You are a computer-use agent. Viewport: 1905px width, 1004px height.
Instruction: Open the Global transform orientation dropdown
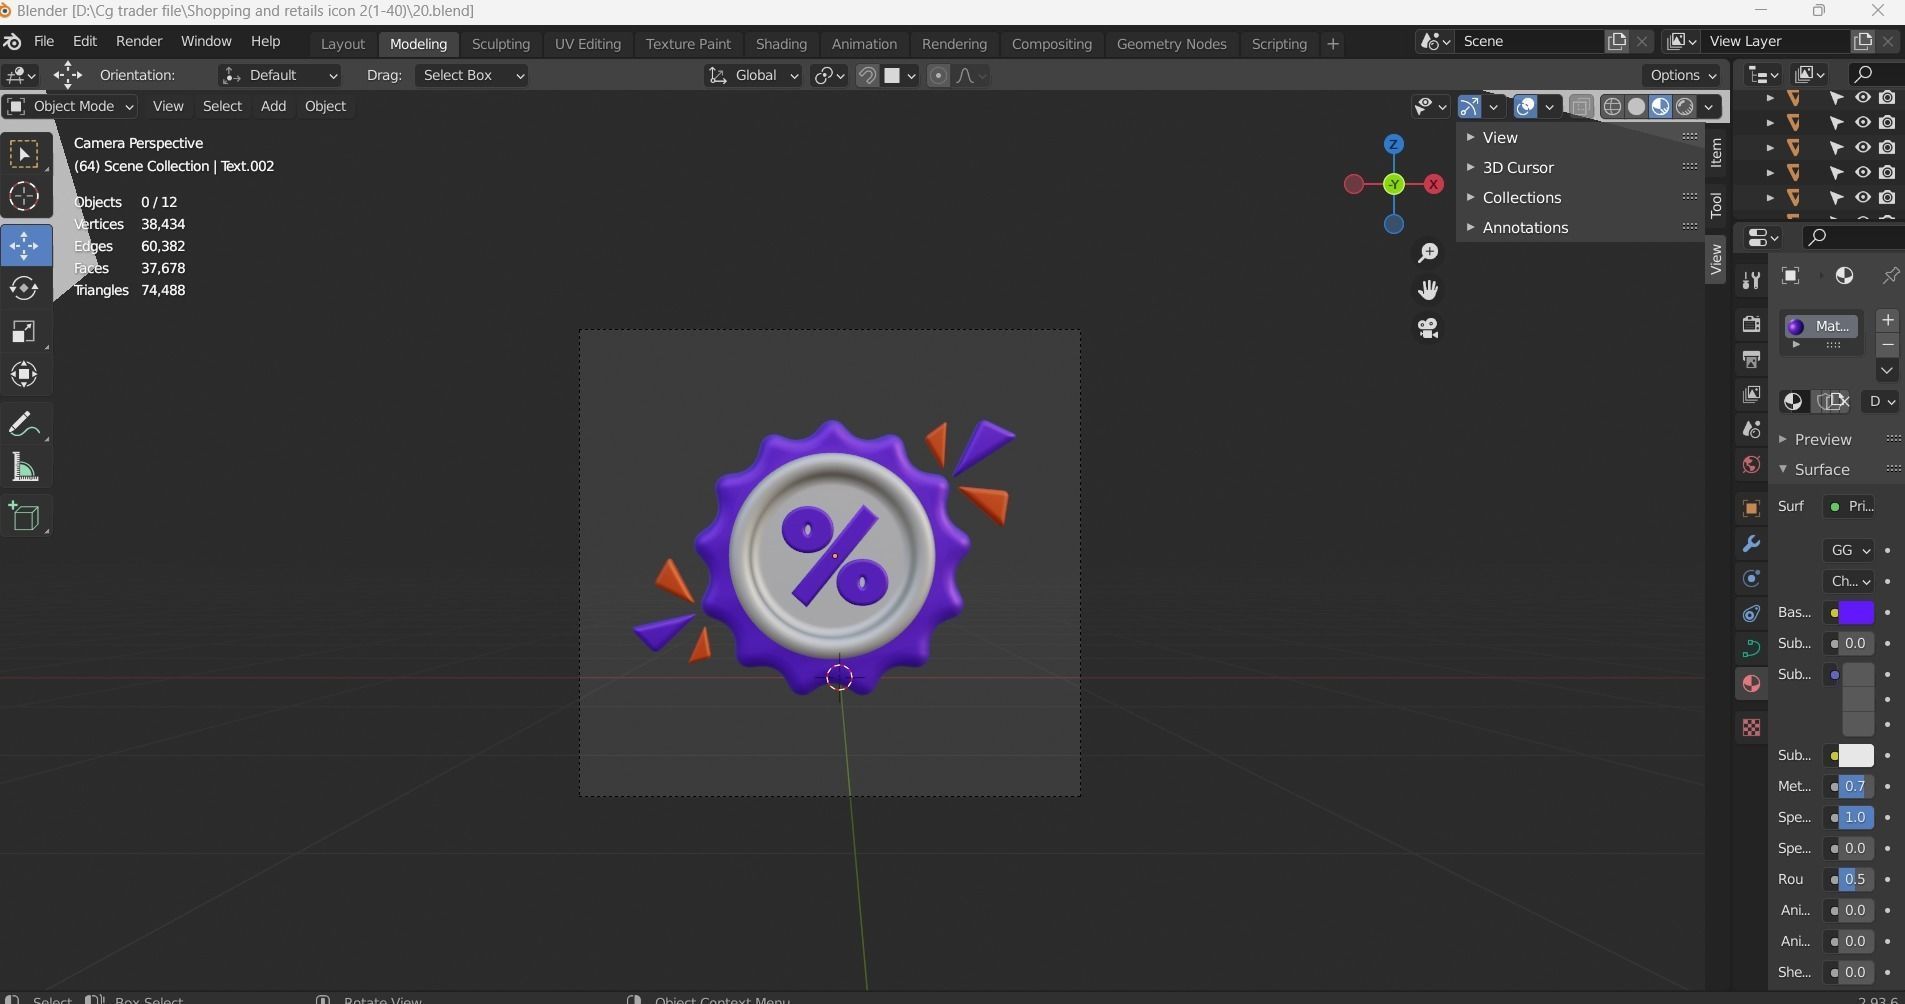coord(753,76)
